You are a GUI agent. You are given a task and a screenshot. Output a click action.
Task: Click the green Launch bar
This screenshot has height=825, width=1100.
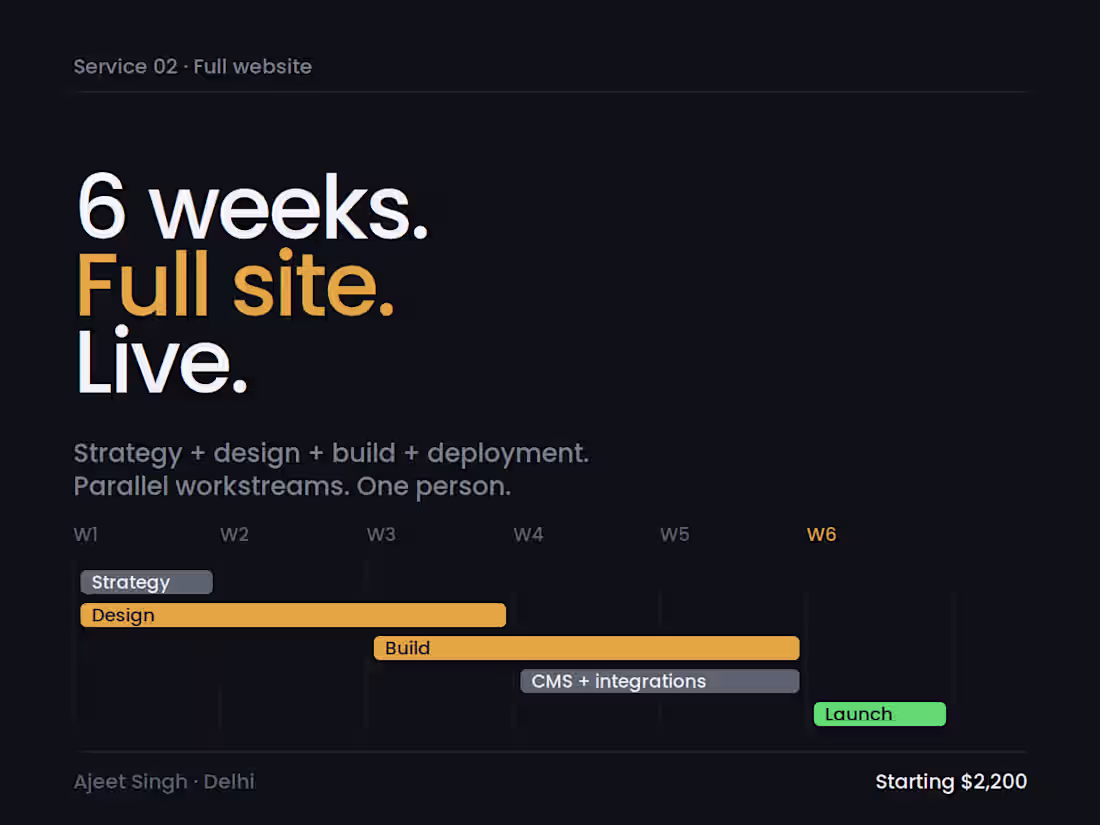(x=880, y=714)
